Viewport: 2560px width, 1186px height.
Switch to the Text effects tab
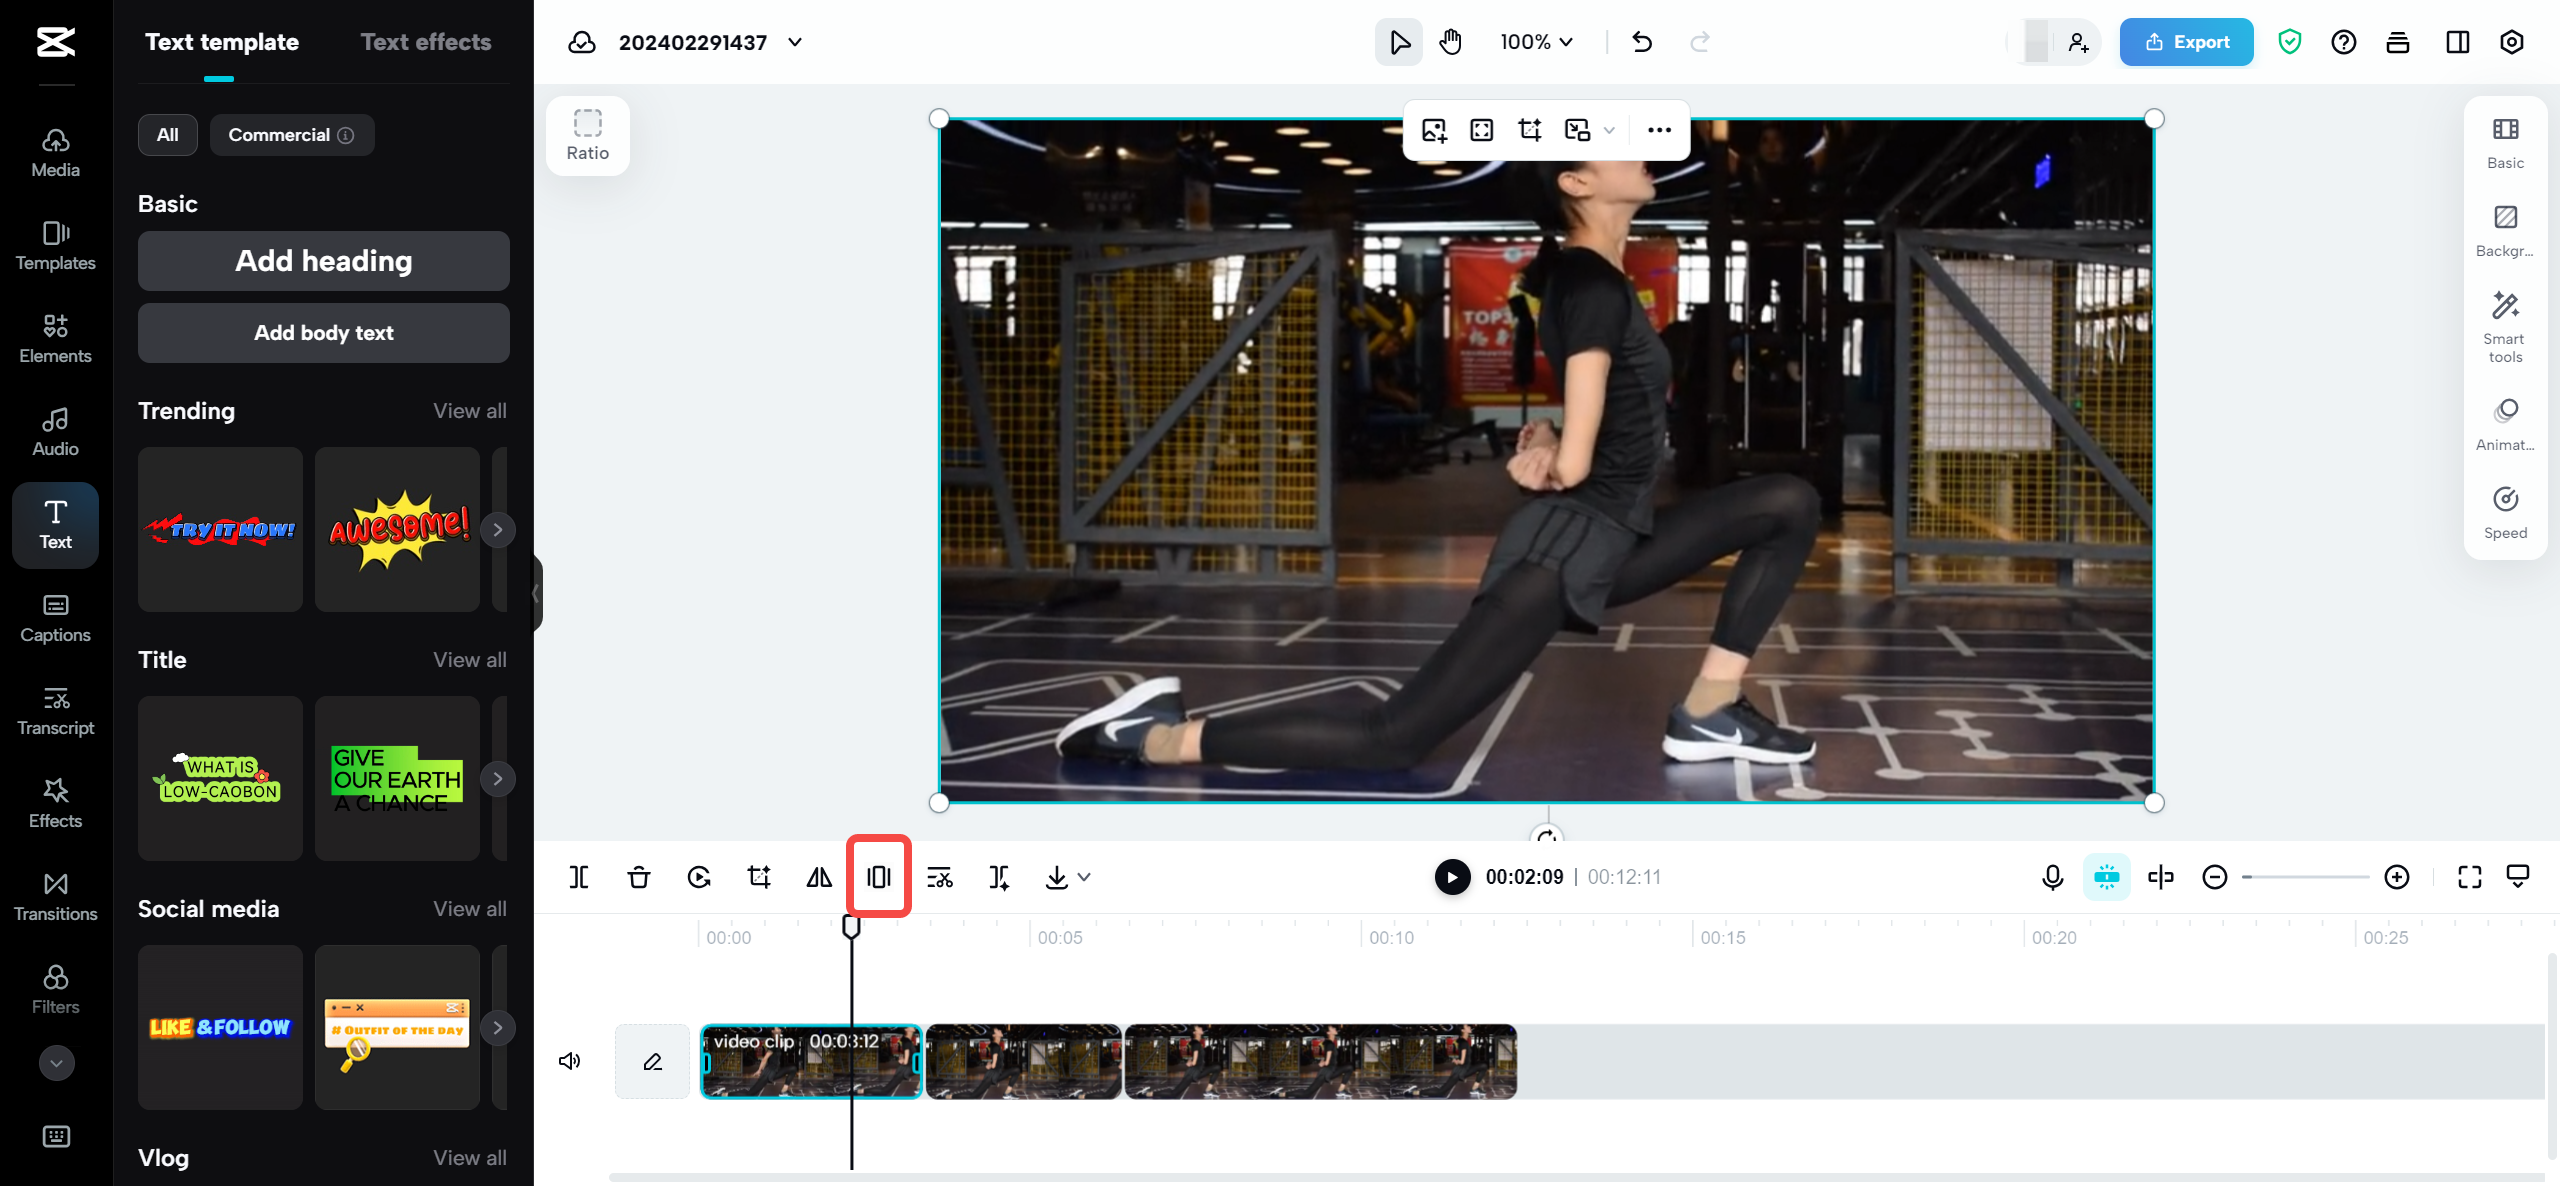coord(426,41)
